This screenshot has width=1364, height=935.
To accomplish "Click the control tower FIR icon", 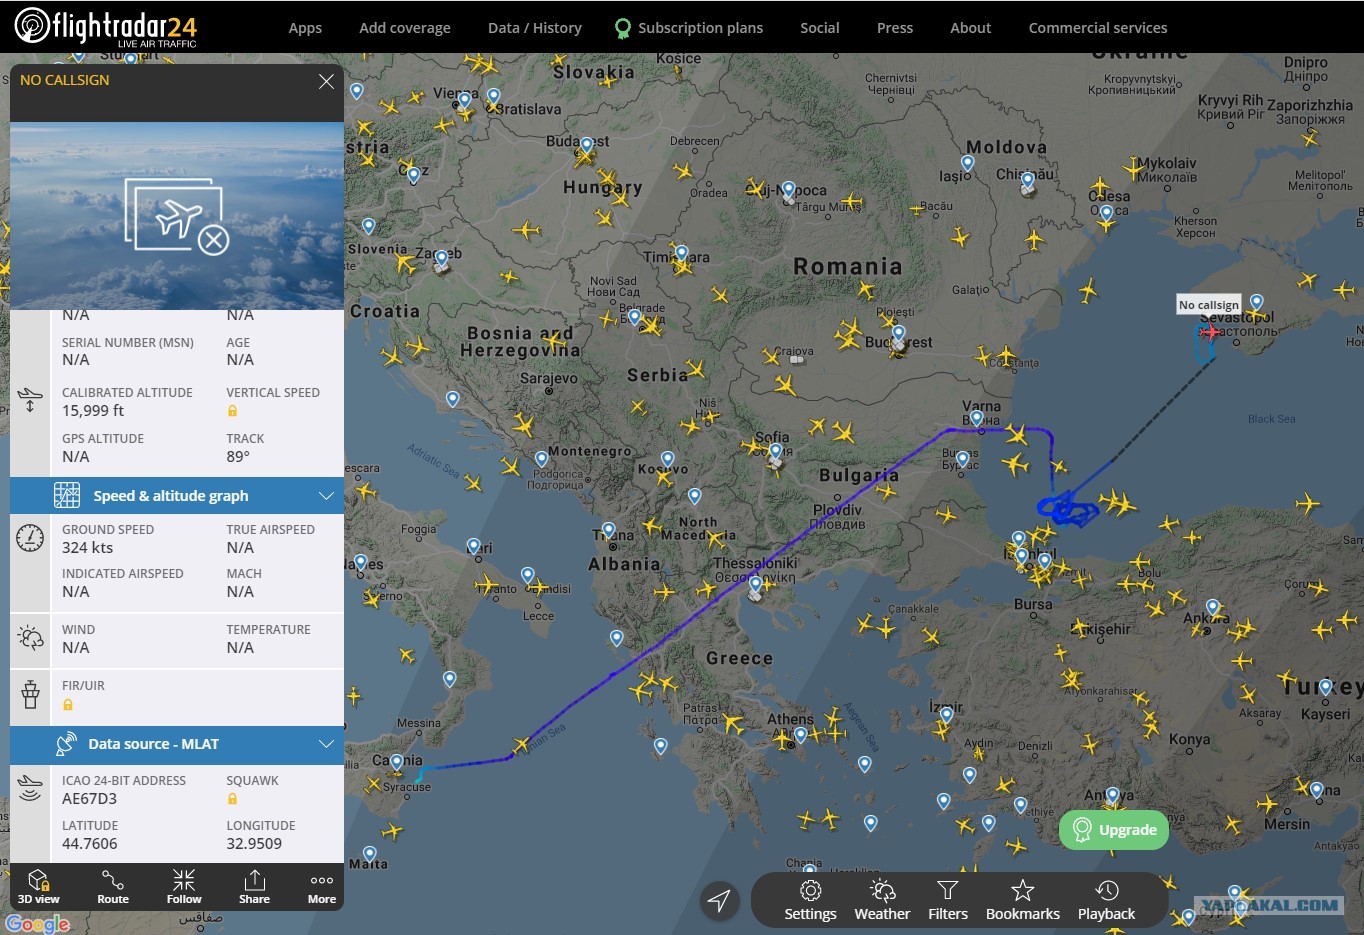I will pyautogui.click(x=30, y=693).
